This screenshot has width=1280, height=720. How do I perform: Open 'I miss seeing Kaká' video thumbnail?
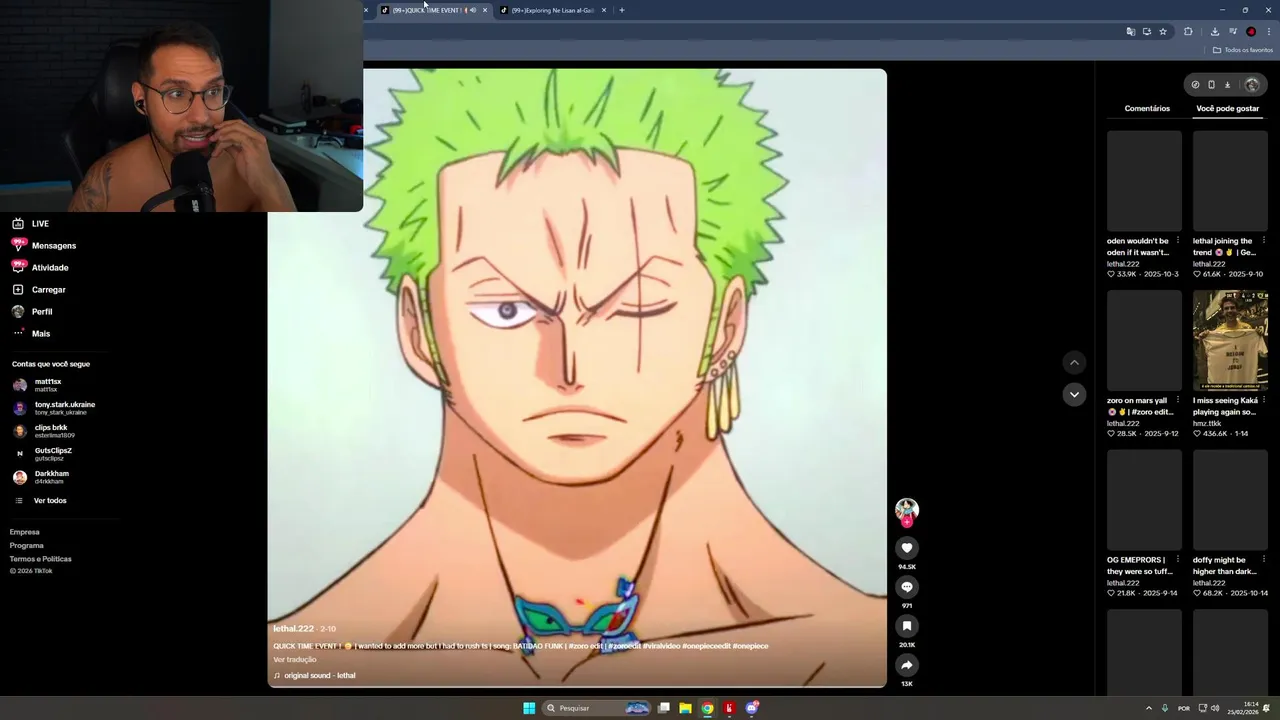[1230, 340]
